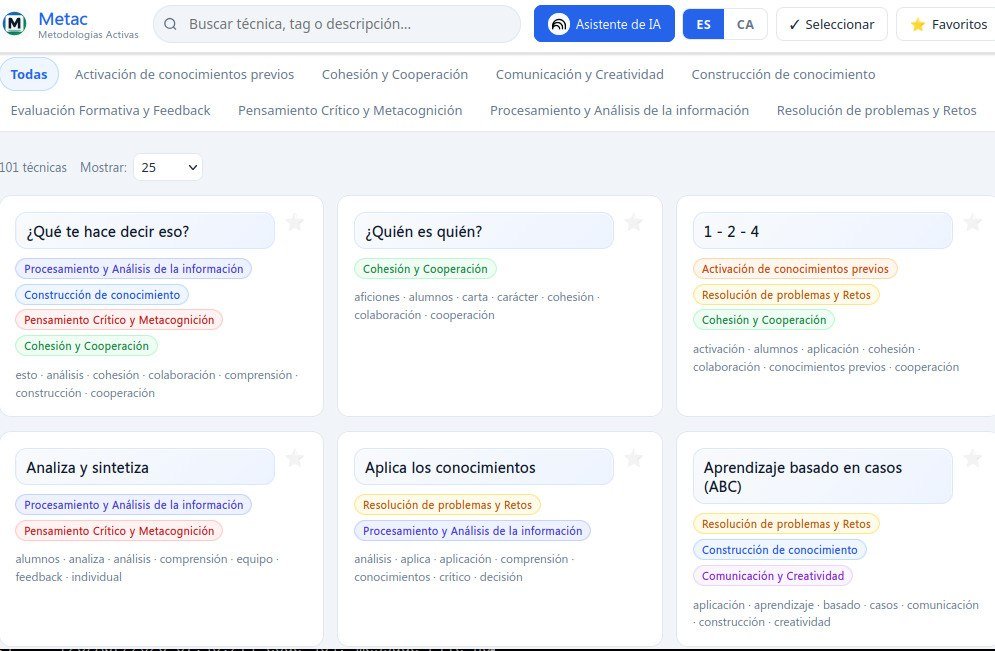Viewport: 995px width, 651px height.
Task: Click Procesamiento tag in "¿Qué te hace decir eso?"
Action: [x=134, y=269]
